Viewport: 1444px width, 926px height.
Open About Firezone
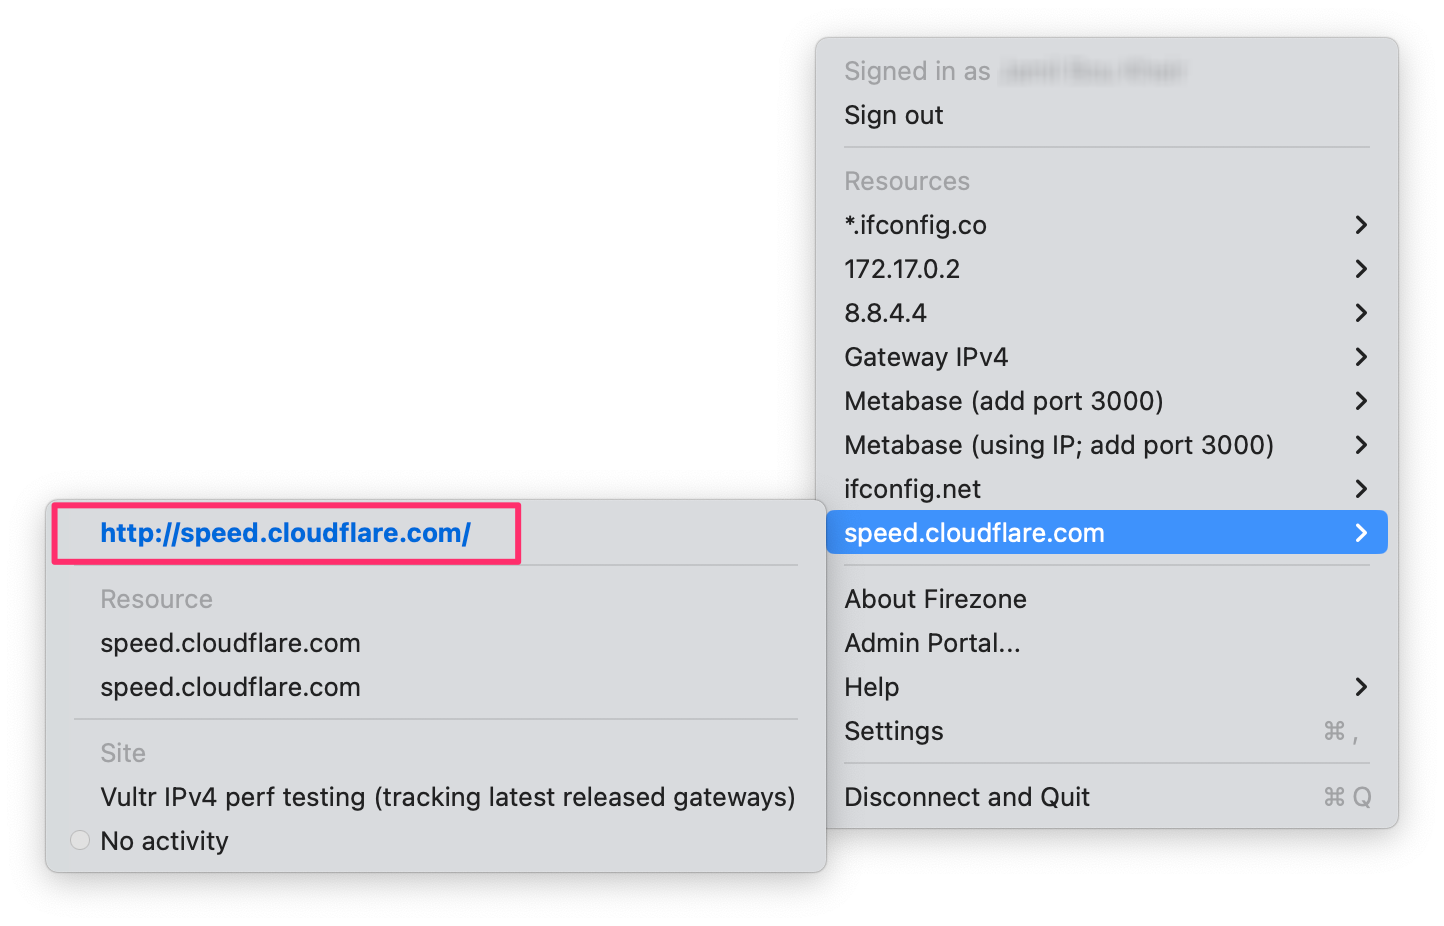[x=935, y=599]
